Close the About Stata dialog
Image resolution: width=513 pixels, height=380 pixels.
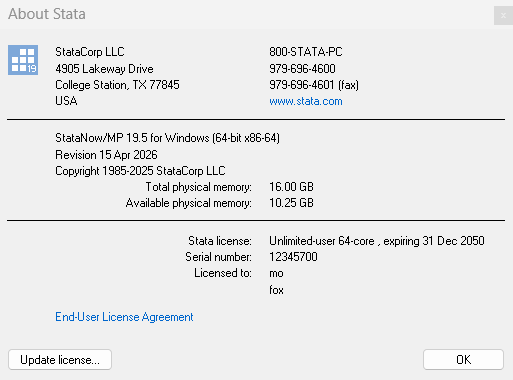pos(503,16)
